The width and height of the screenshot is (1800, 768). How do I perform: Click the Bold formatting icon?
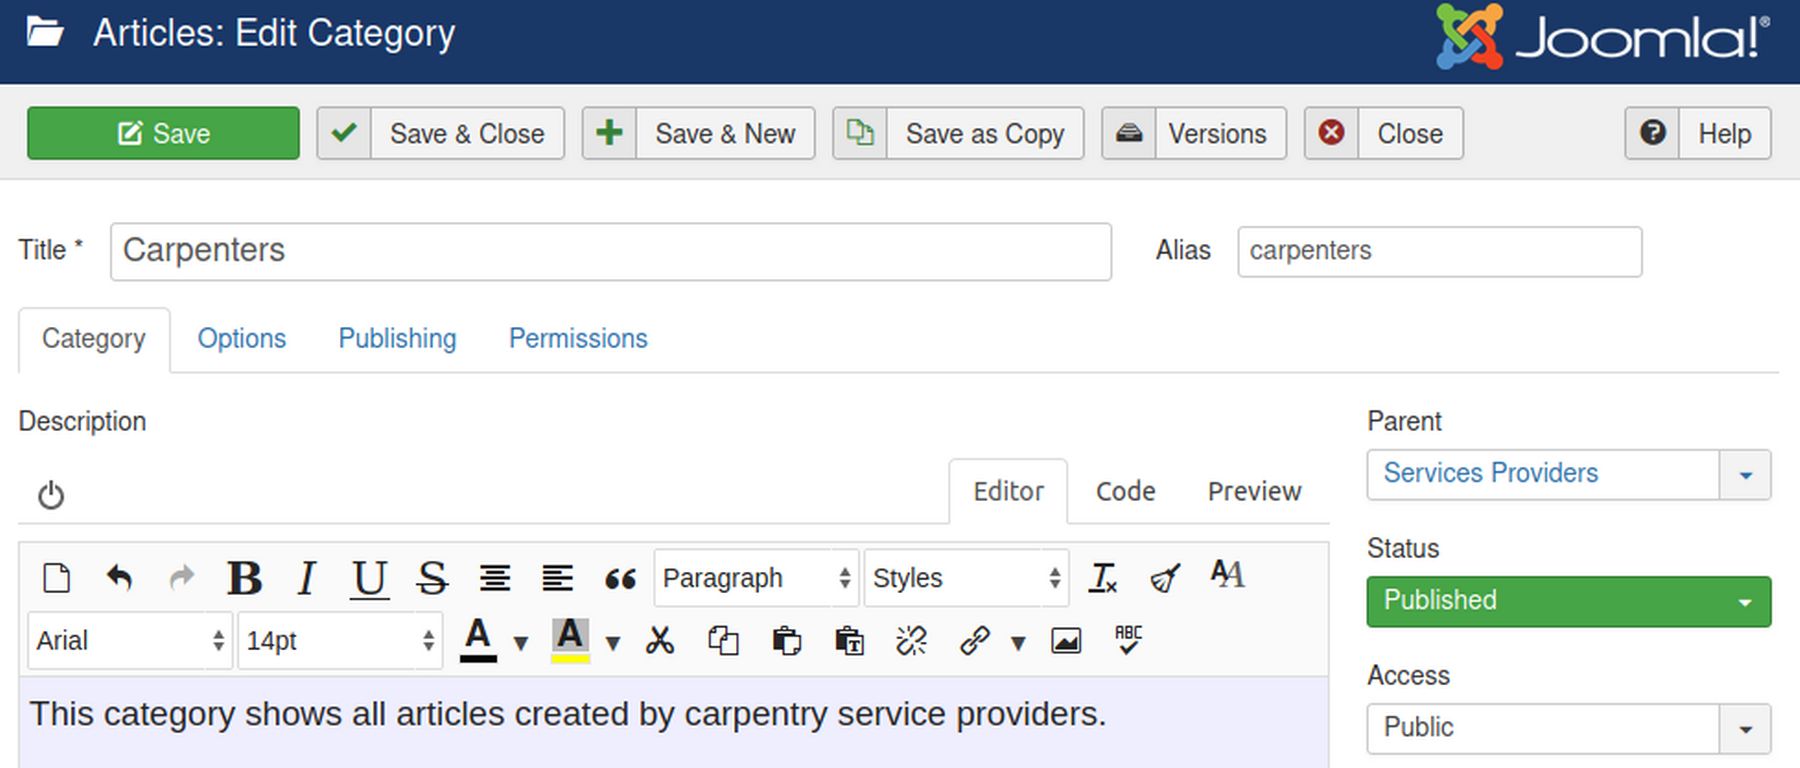[244, 578]
